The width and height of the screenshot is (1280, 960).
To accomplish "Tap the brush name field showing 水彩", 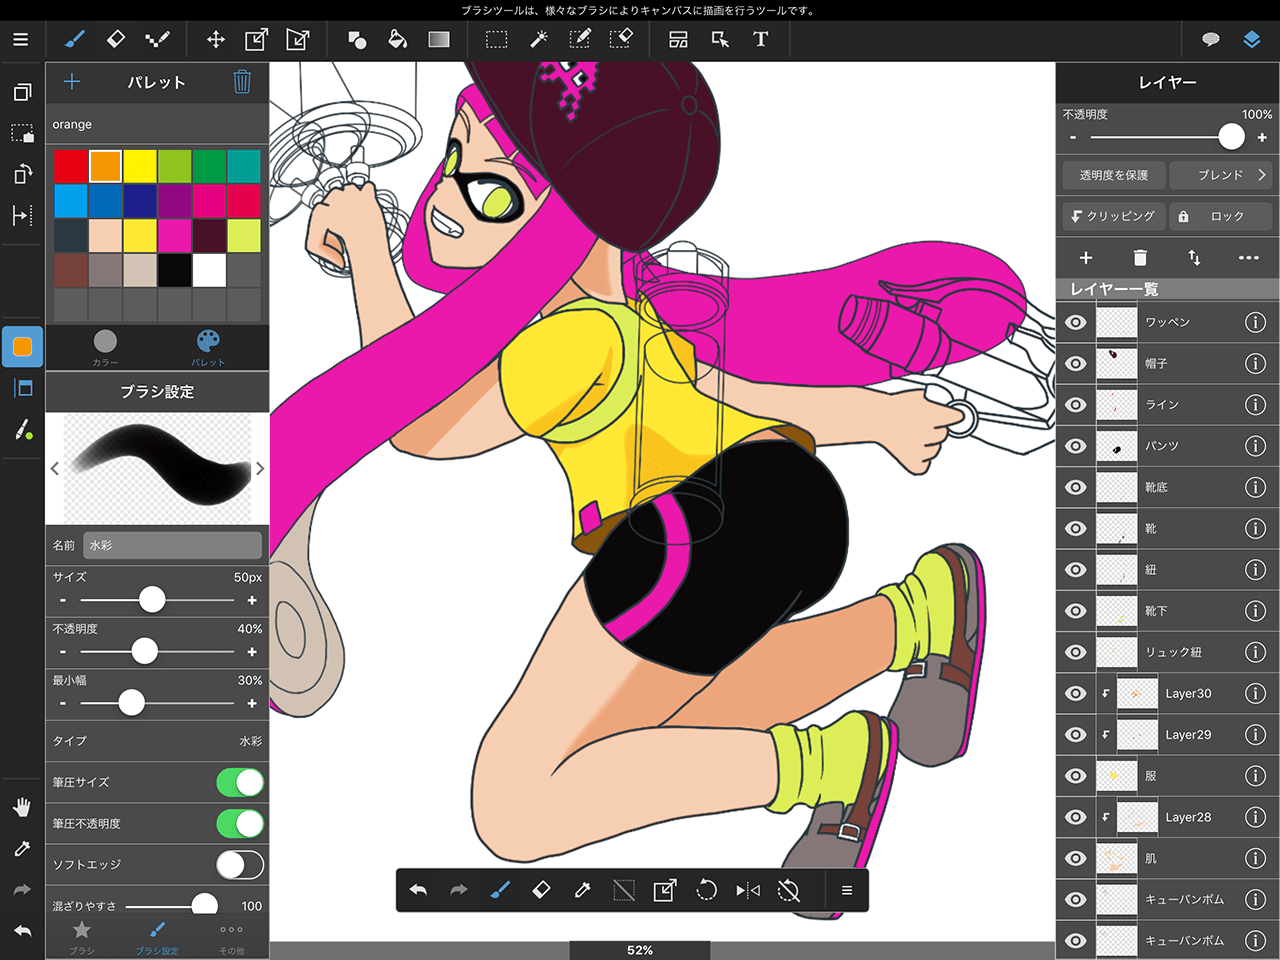I will 172,545.
